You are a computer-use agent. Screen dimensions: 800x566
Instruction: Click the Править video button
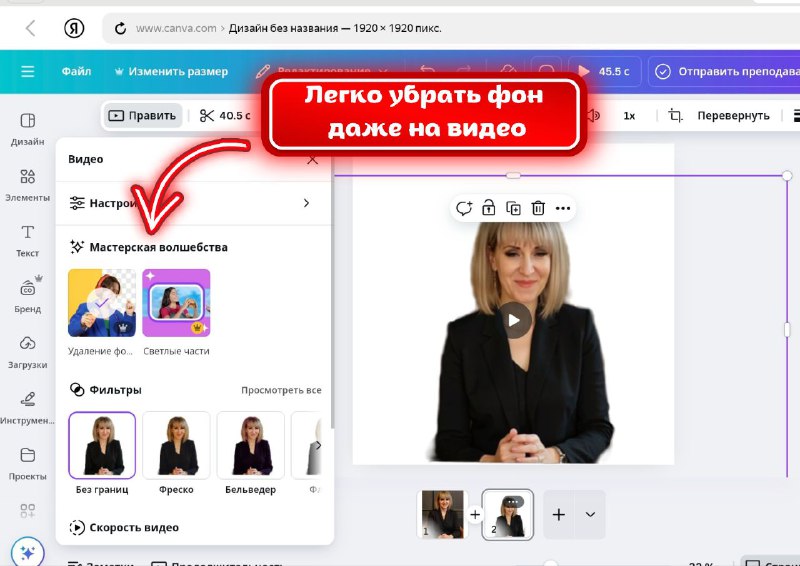142,116
